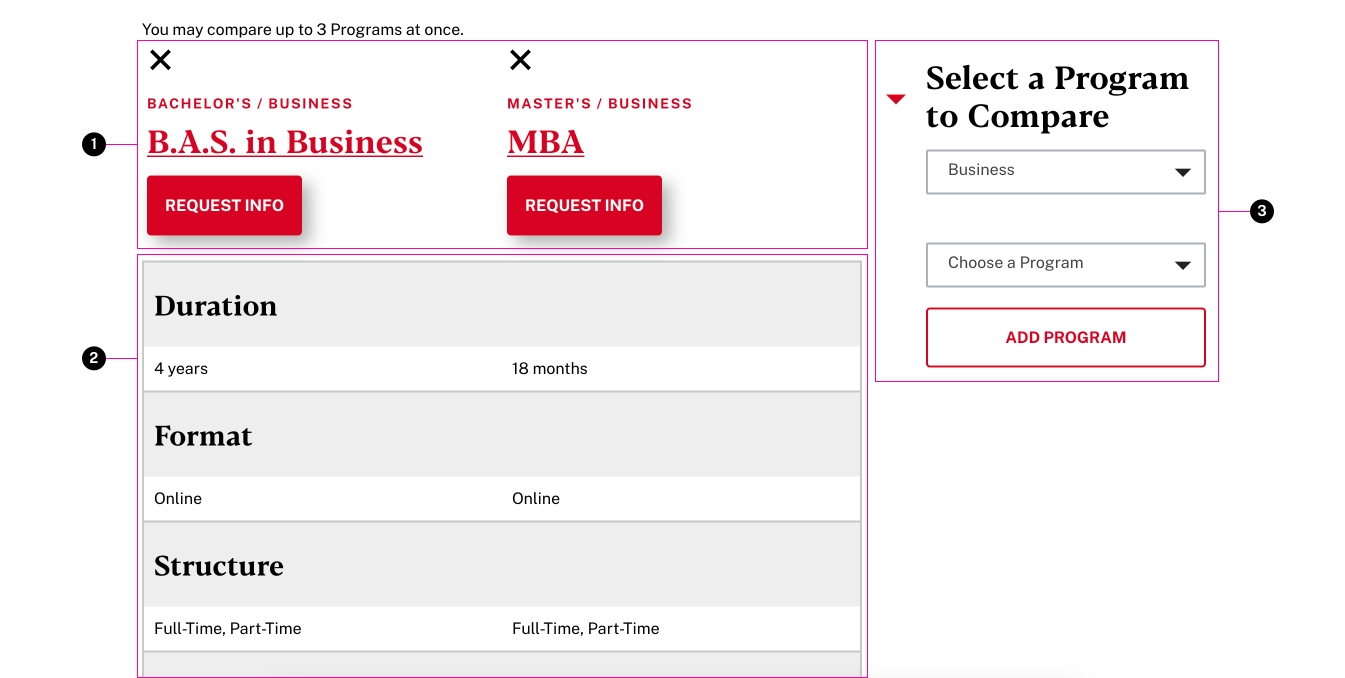Open the Choose a Program dropdown
The height and width of the screenshot is (678, 1345).
(1065, 264)
